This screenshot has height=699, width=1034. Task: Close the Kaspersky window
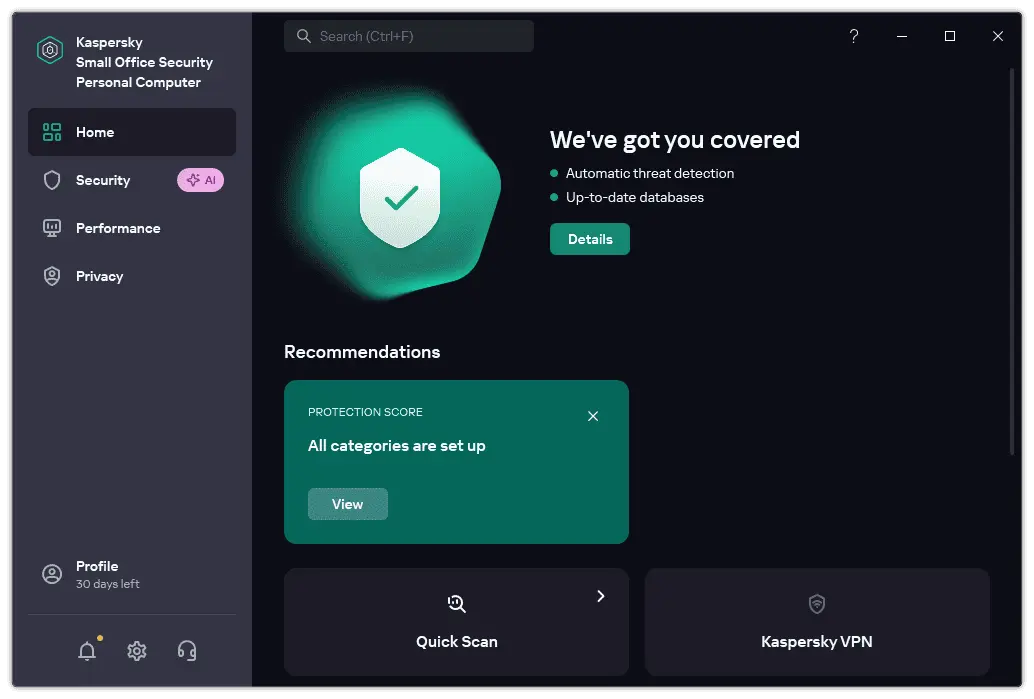998,36
